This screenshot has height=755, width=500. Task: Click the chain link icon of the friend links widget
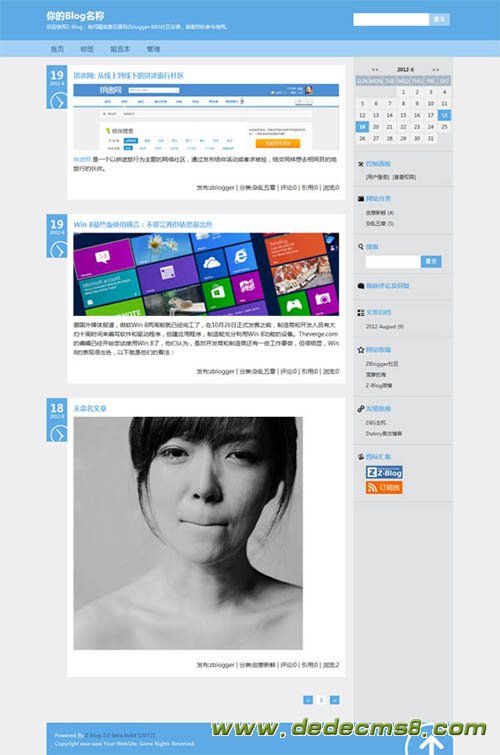click(x=361, y=409)
